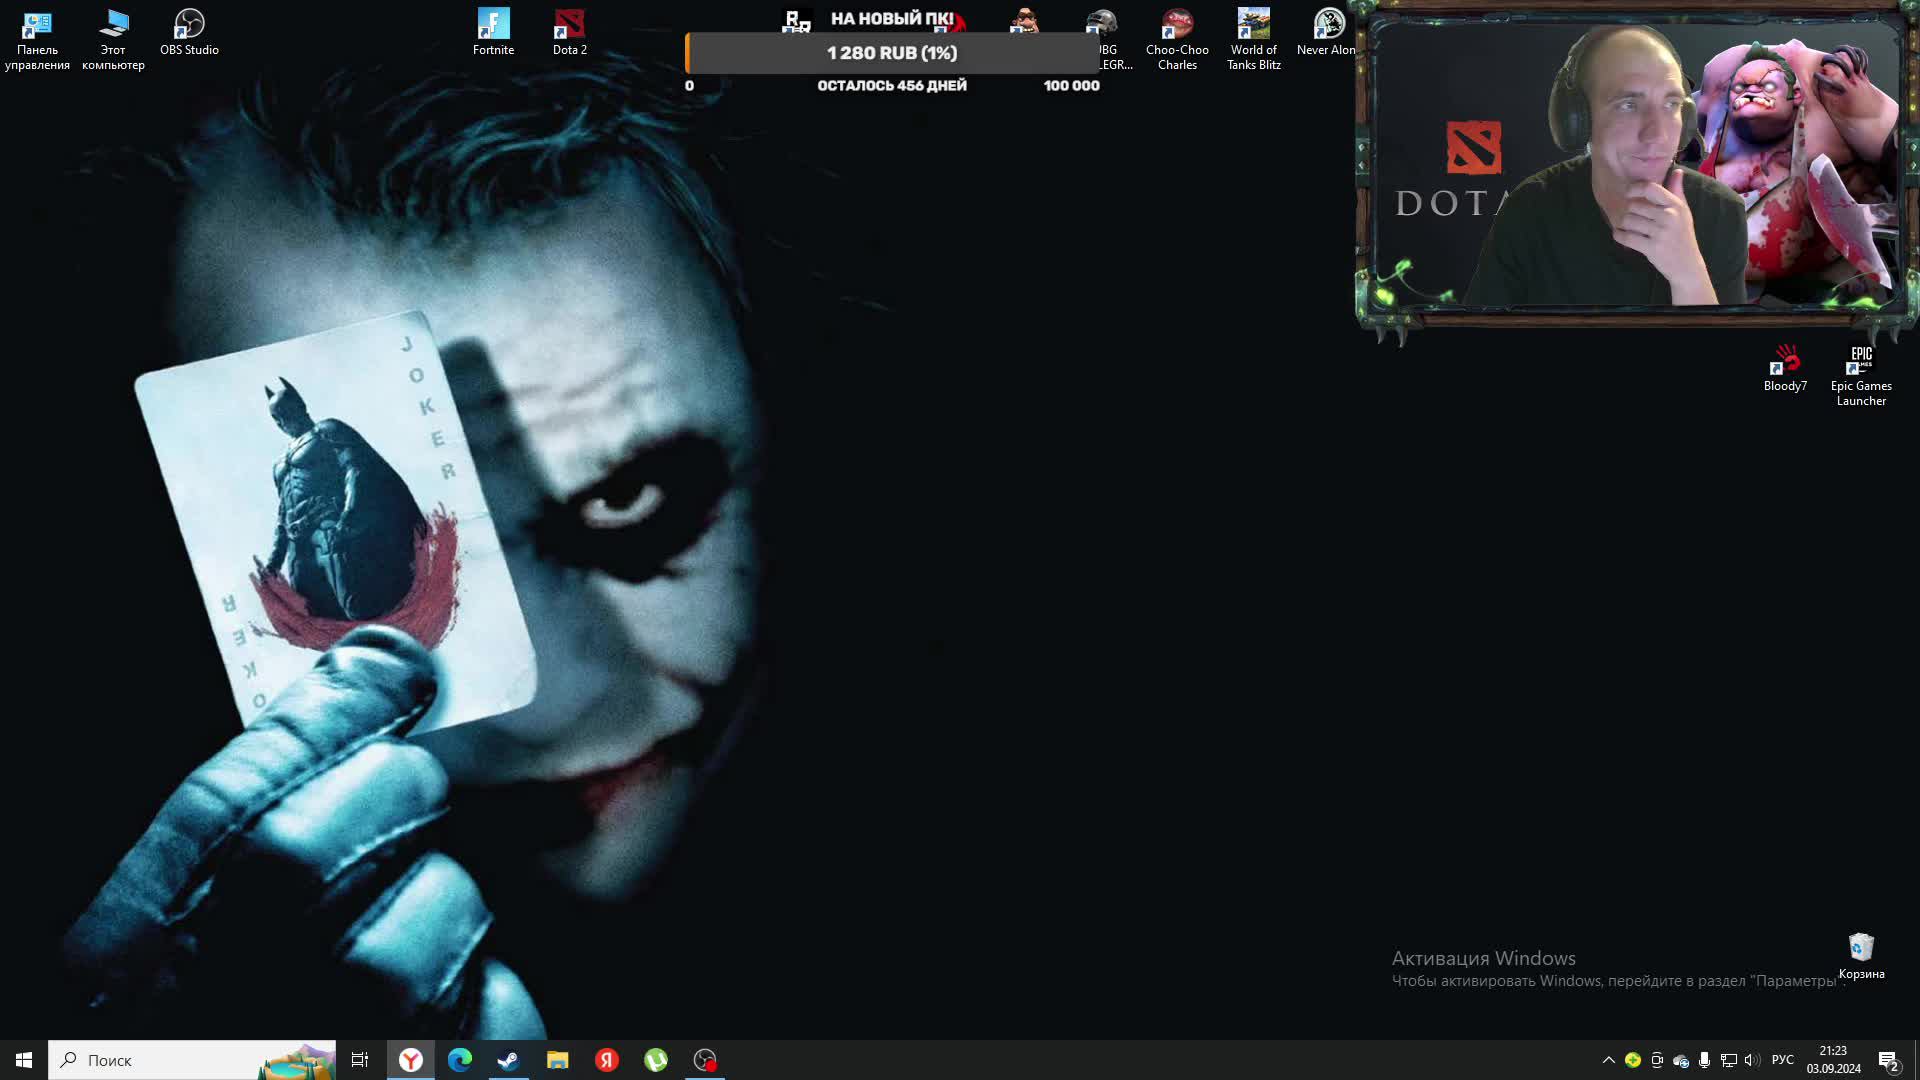Open the Этот компьютер desktop icon
The height and width of the screenshot is (1080, 1920).
113,40
